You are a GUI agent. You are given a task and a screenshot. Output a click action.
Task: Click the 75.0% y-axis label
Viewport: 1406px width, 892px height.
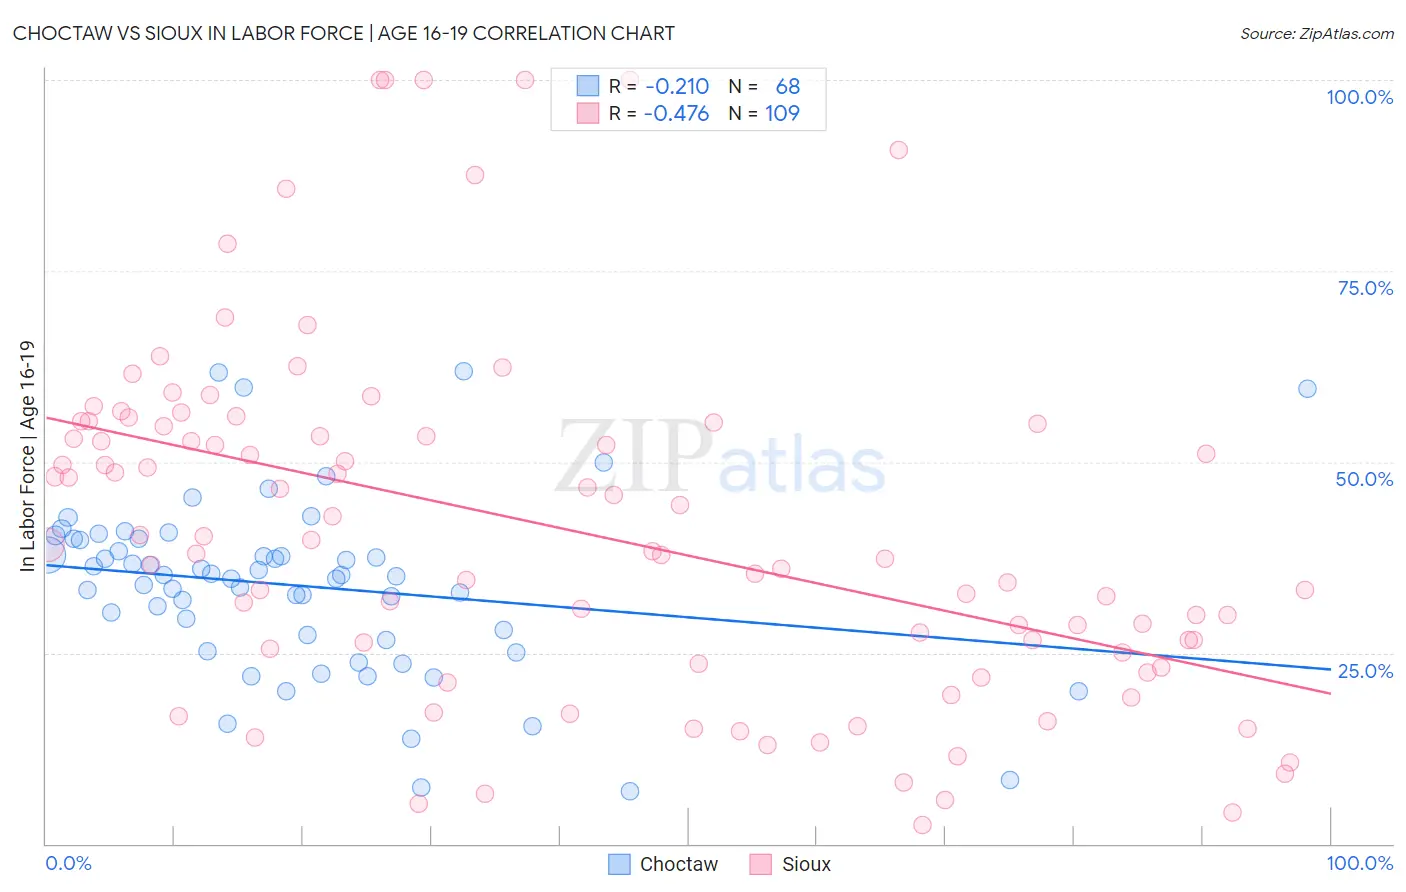[1365, 288]
